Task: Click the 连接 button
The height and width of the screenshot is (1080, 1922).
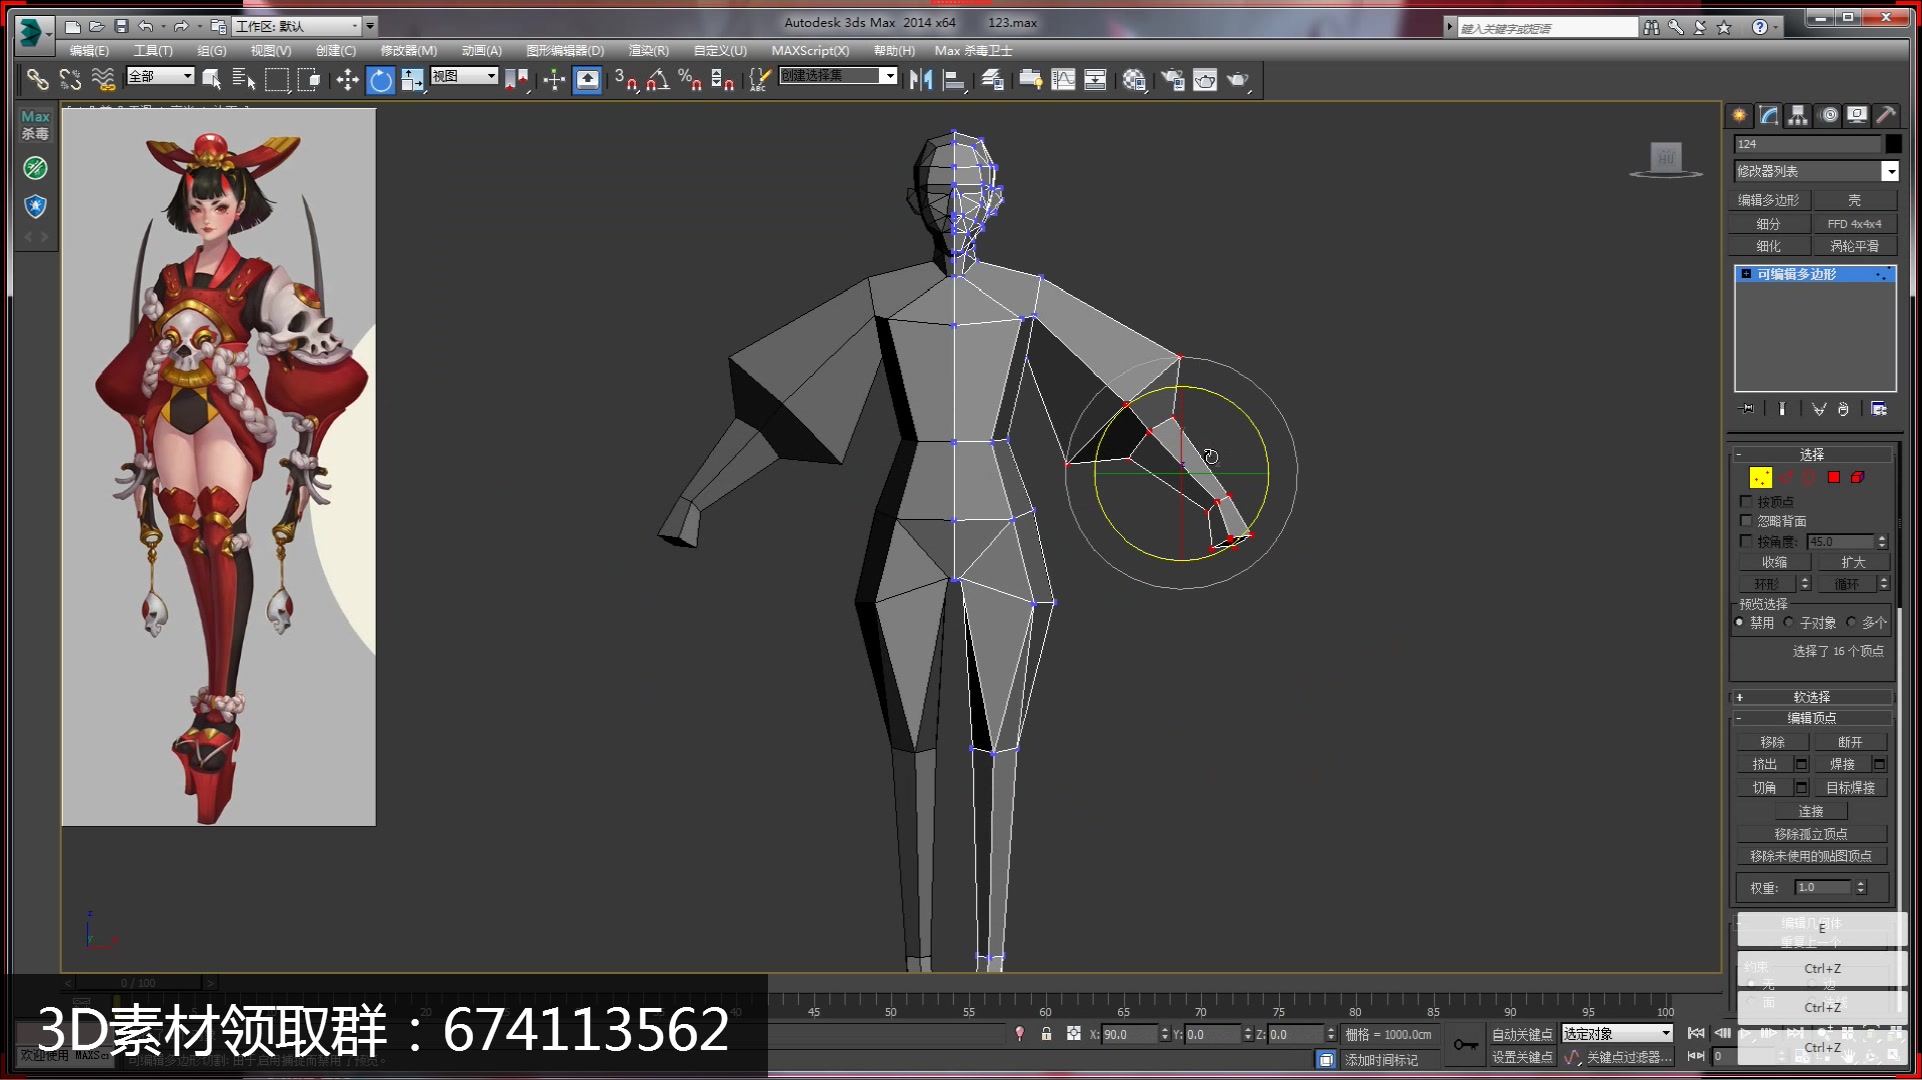Action: [1811, 811]
